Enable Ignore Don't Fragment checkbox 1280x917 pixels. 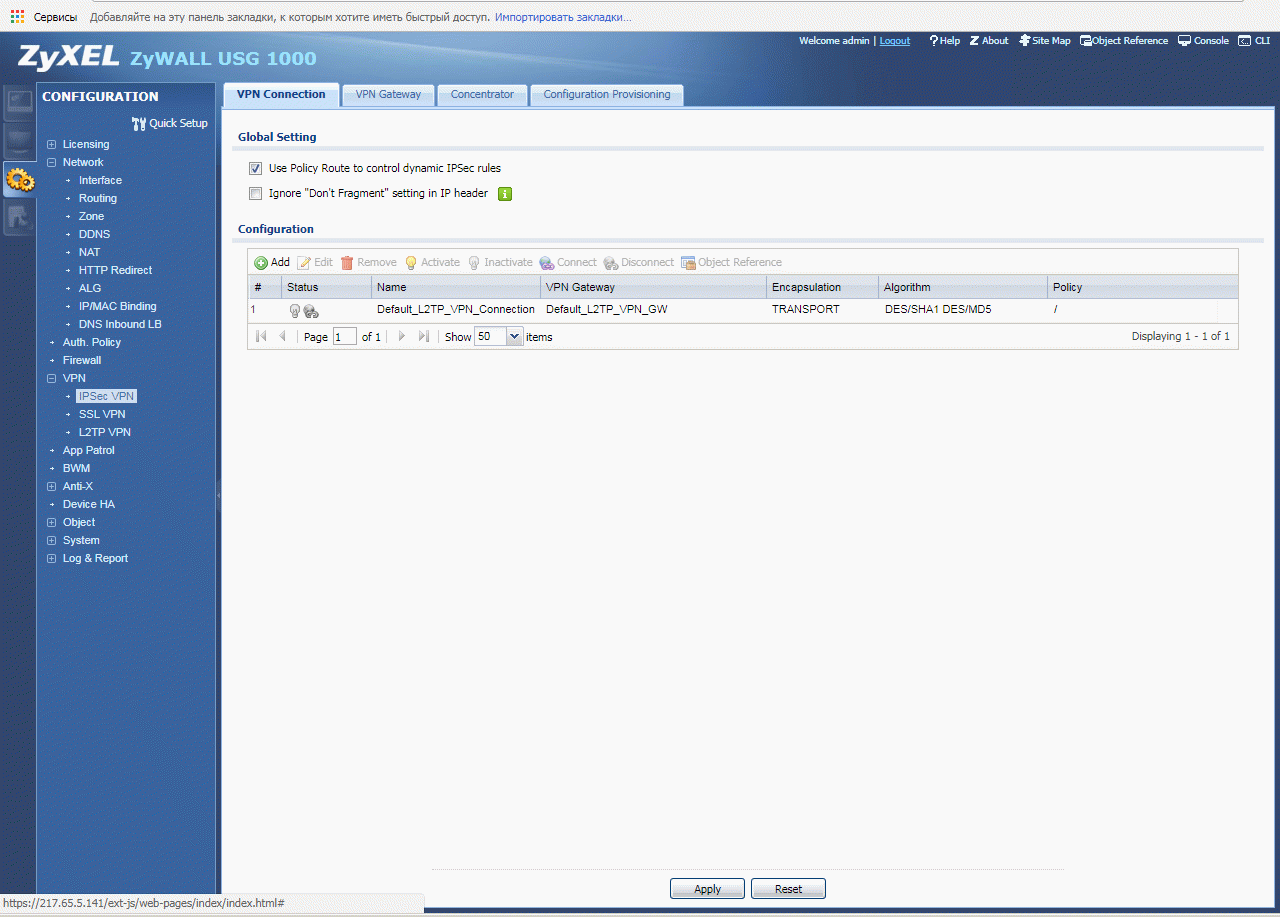(x=255, y=193)
